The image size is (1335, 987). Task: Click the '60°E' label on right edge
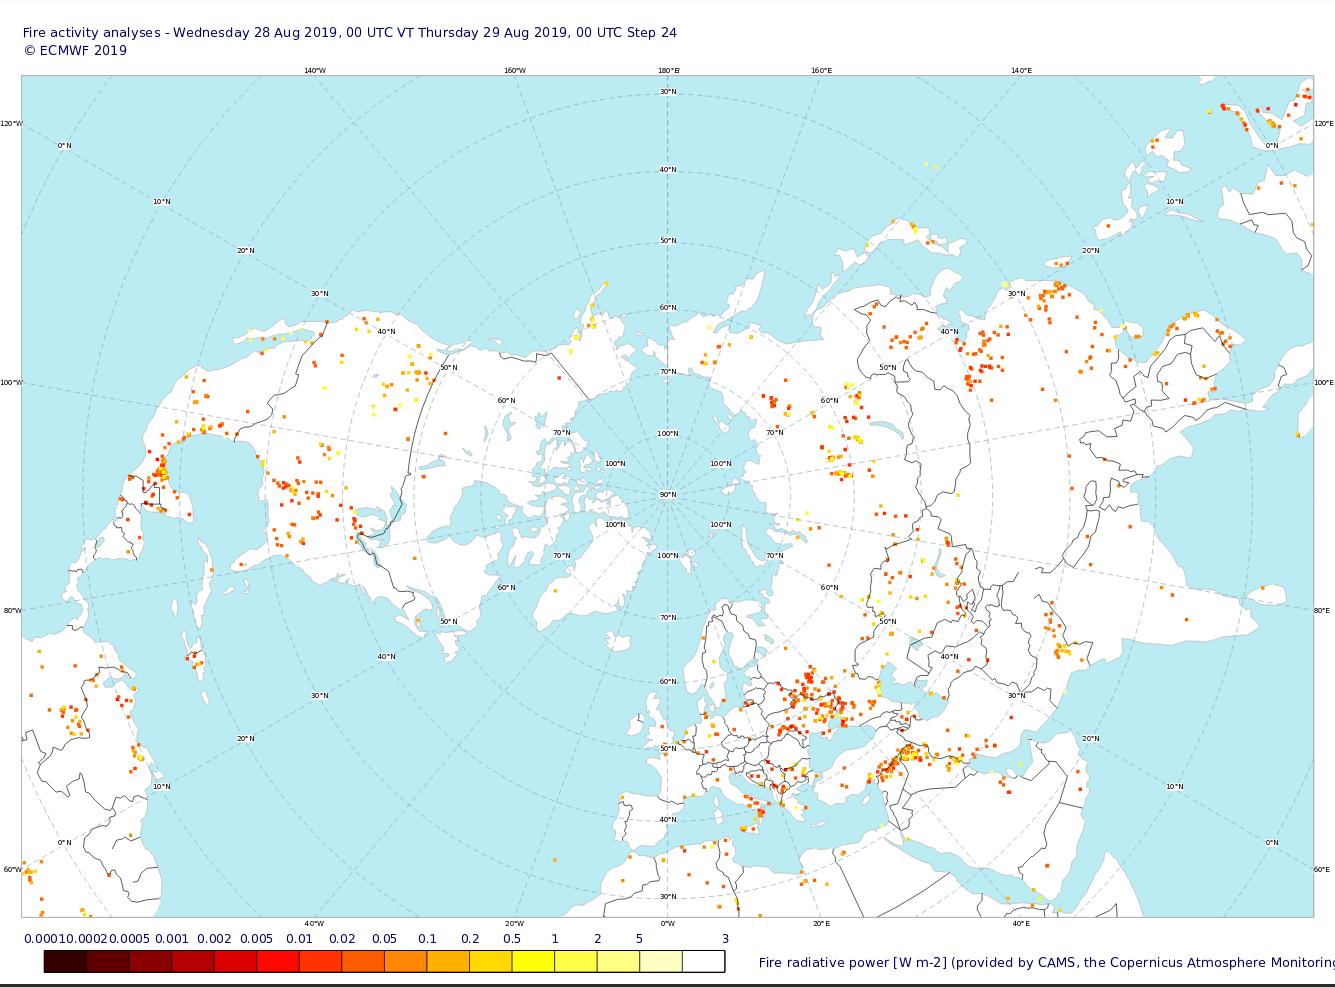click(x=1323, y=869)
